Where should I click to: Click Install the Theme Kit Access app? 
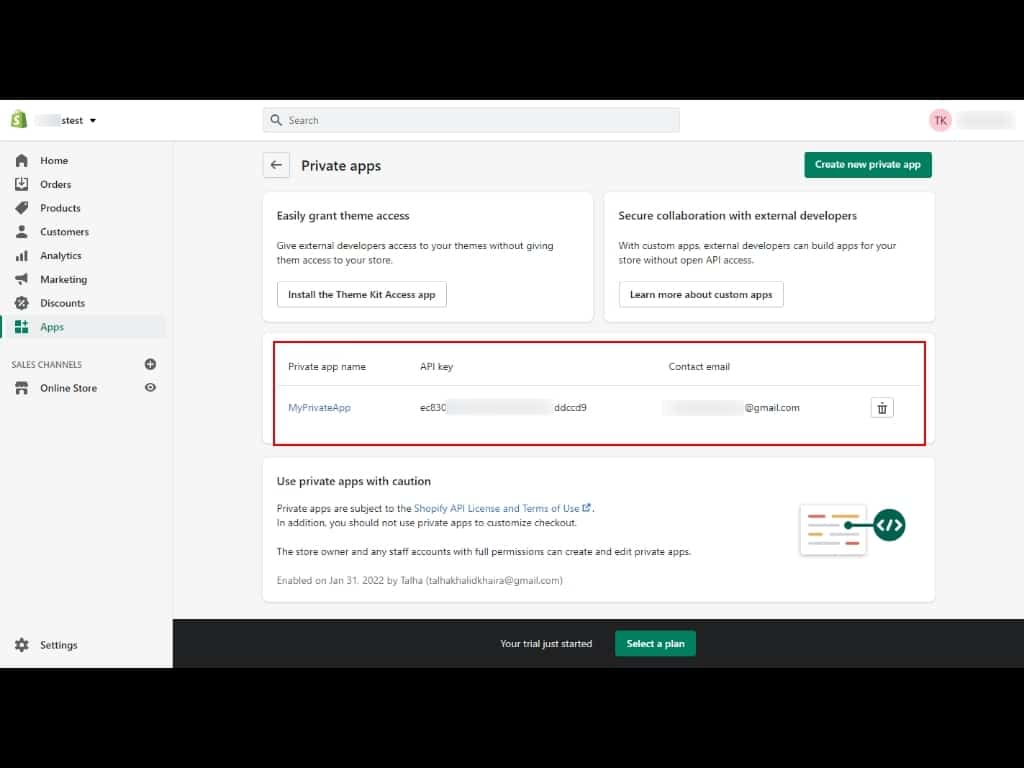coord(361,295)
